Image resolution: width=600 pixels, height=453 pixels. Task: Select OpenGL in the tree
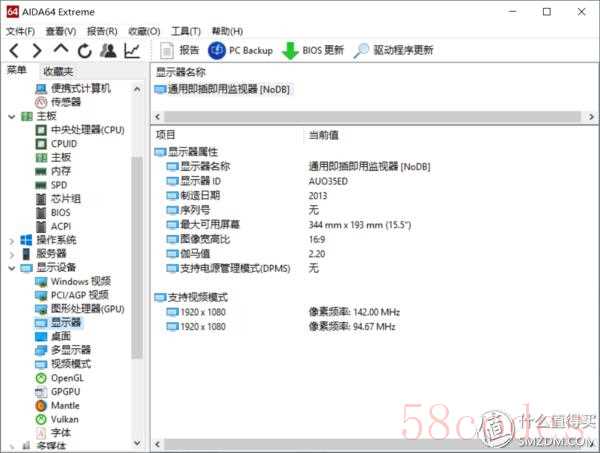[59, 378]
